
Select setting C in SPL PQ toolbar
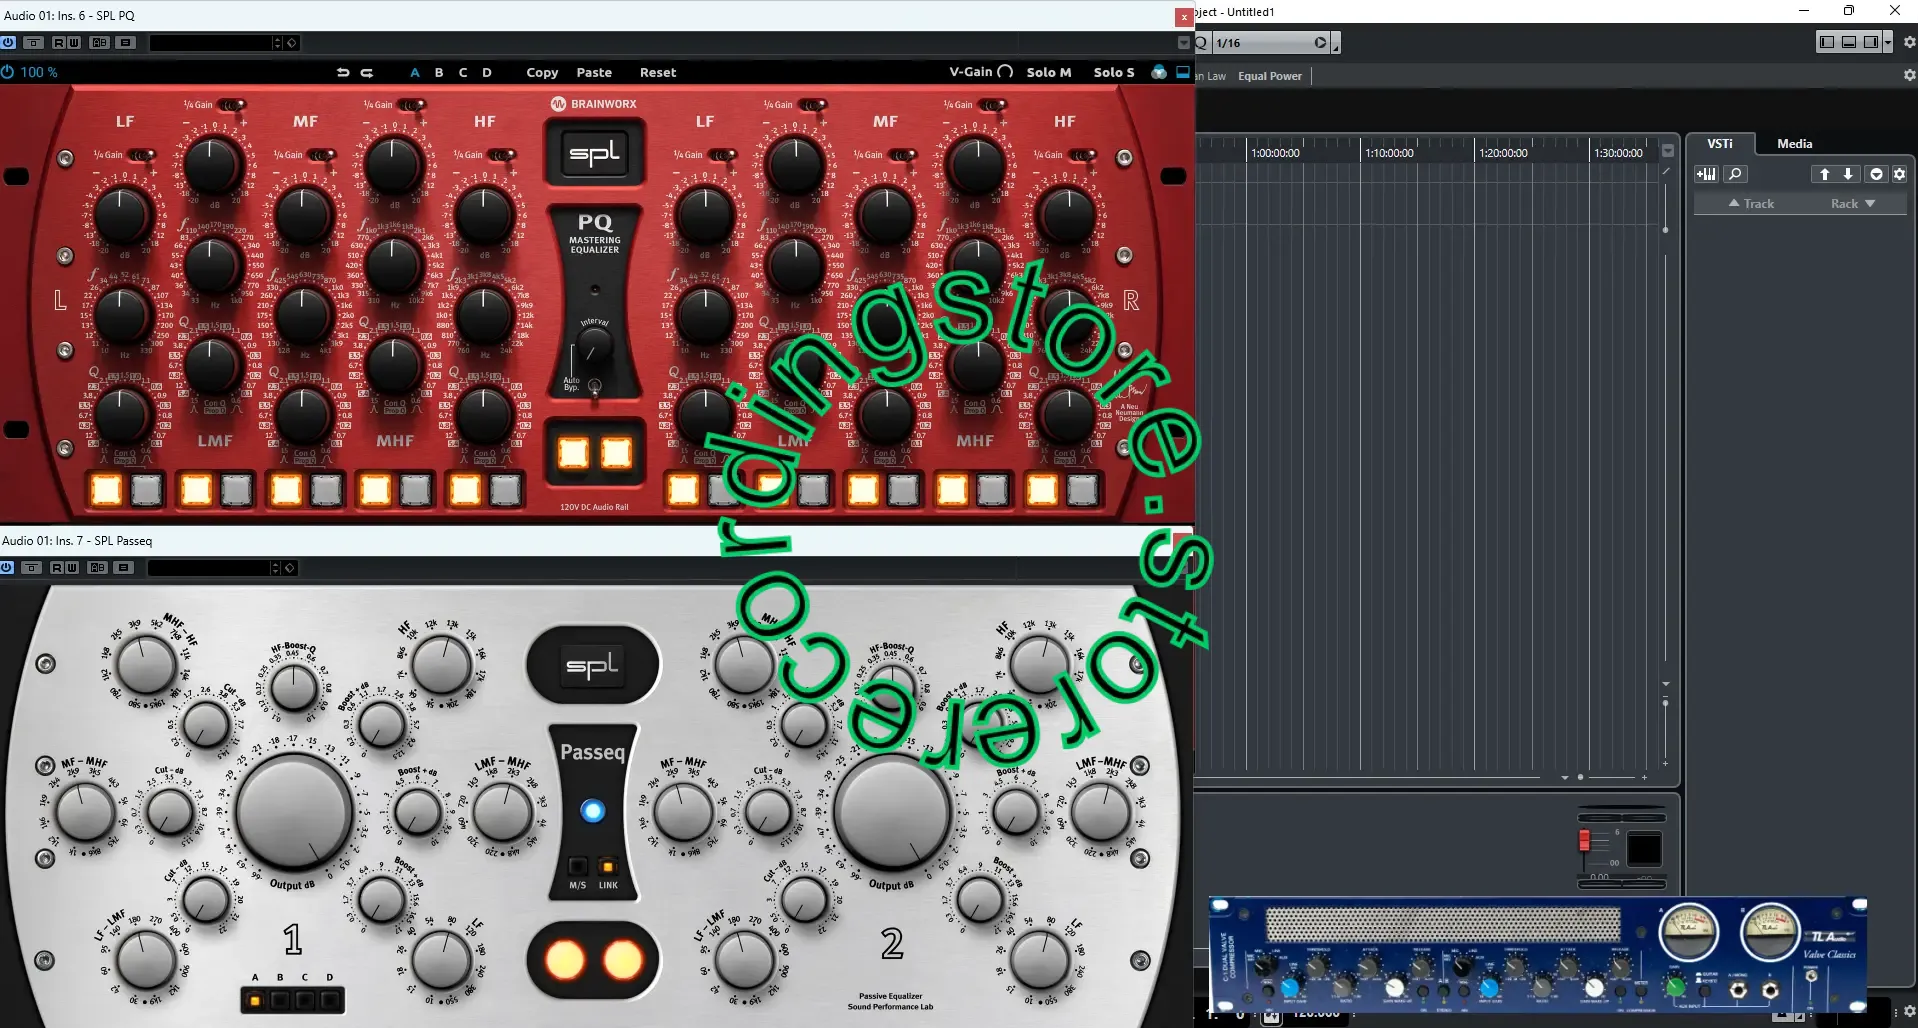463,72
